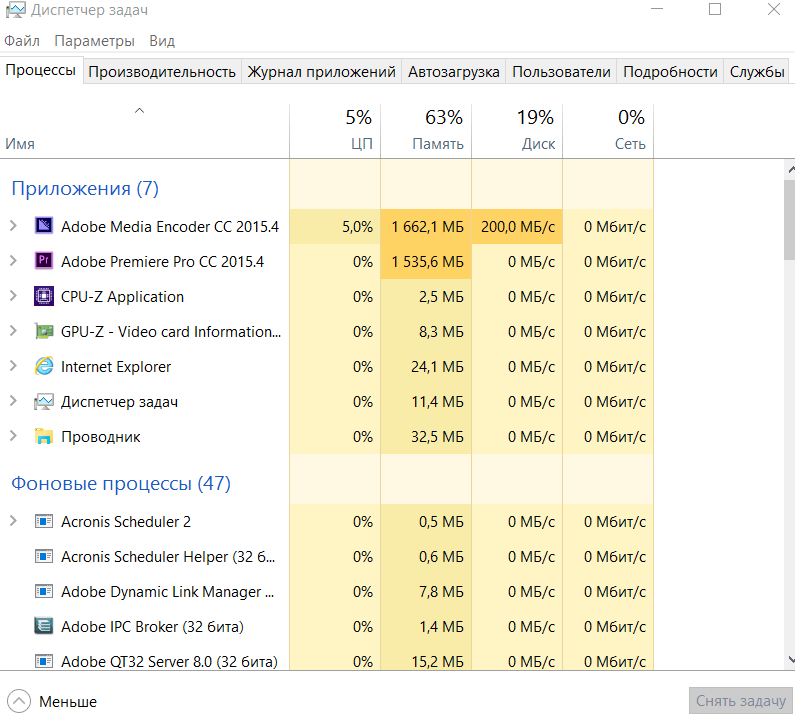Open the Пользователи tab
Screen dimensions: 795x720
click(561, 71)
